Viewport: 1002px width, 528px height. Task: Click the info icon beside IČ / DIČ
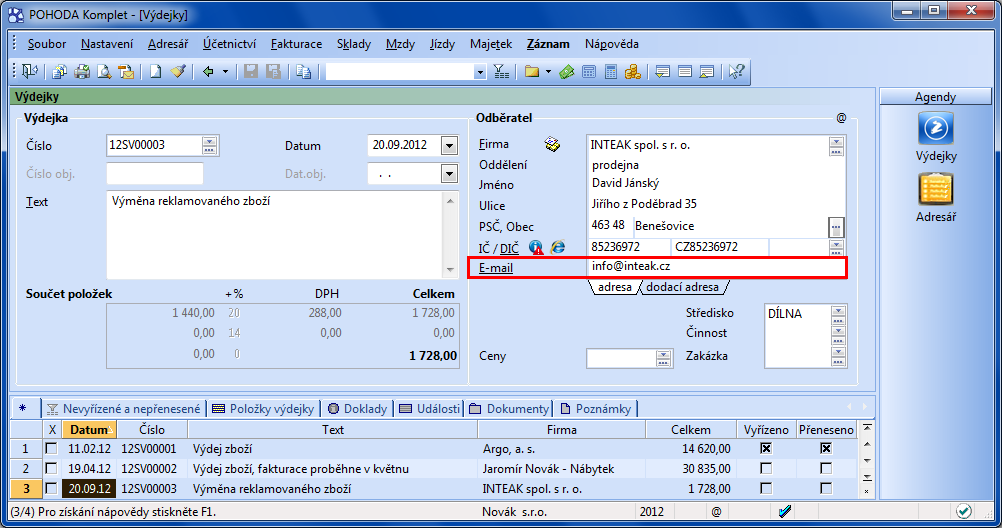coord(536,247)
